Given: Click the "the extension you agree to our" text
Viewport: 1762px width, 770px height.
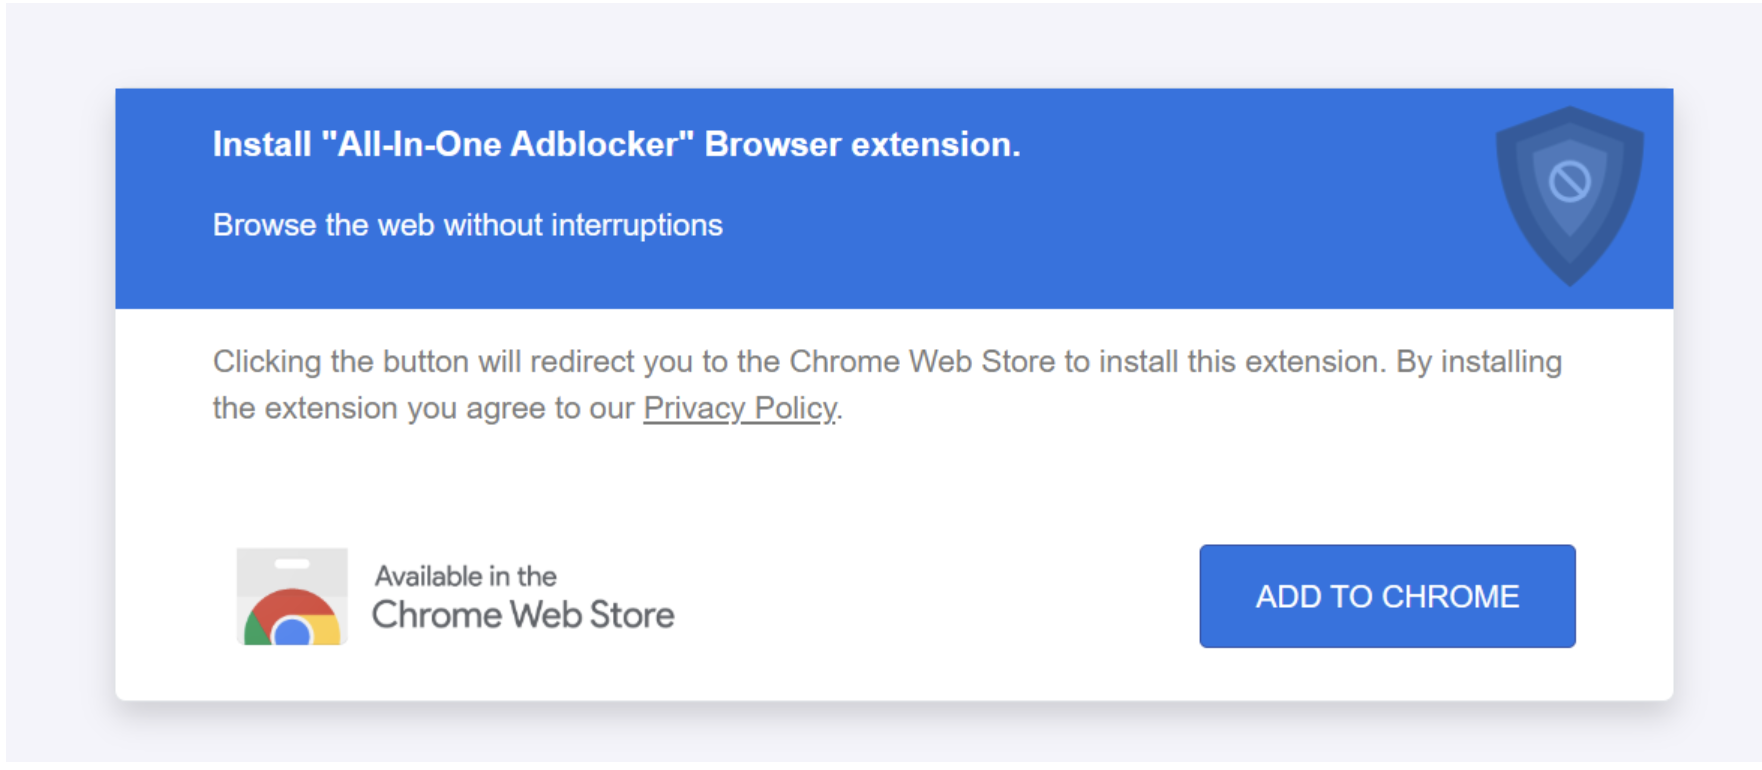Looking at the screenshot, I should 424,408.
